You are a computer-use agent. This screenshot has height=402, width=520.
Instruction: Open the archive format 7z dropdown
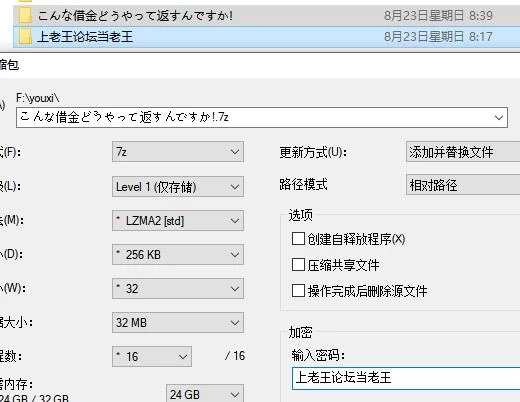[x=178, y=152]
